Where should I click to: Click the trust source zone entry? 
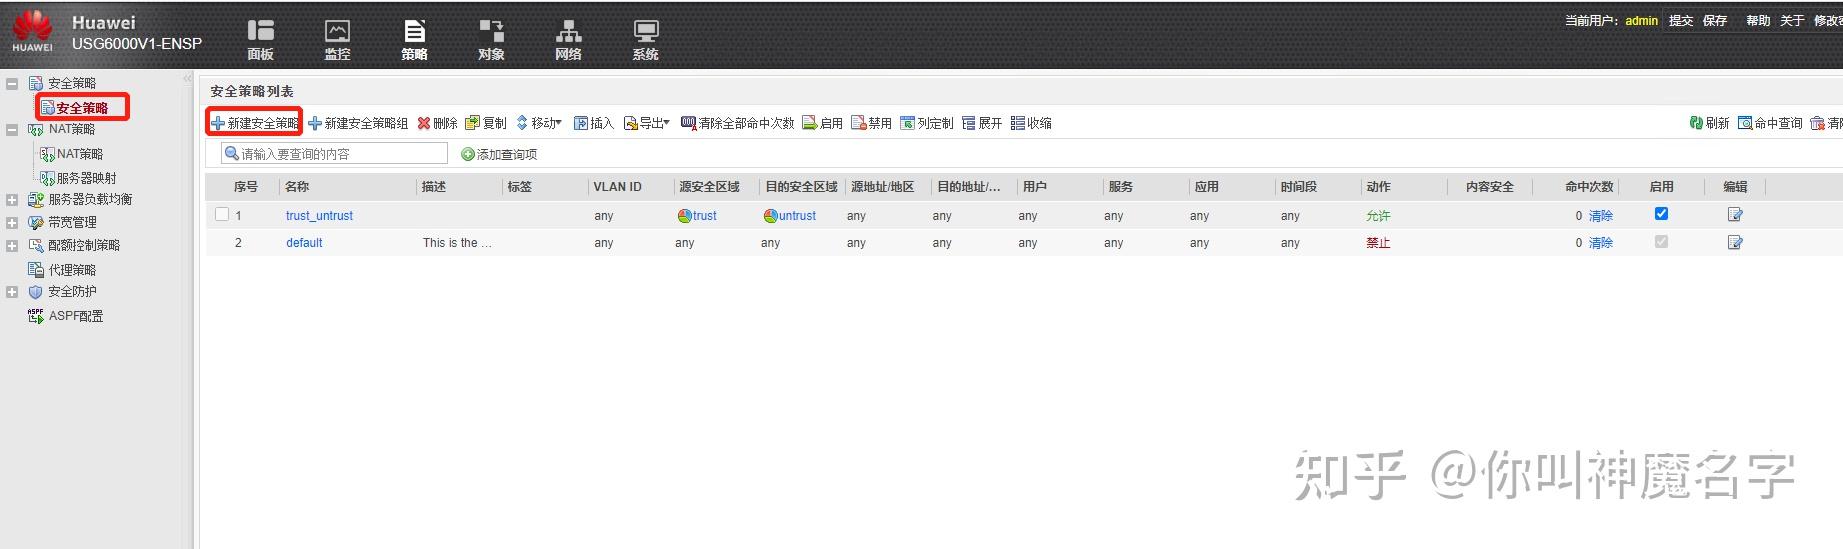click(697, 216)
